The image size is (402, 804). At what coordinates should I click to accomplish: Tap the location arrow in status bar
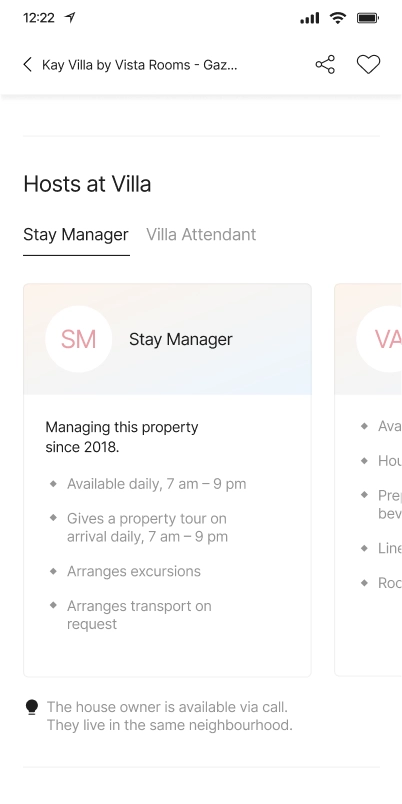click(x=70, y=17)
